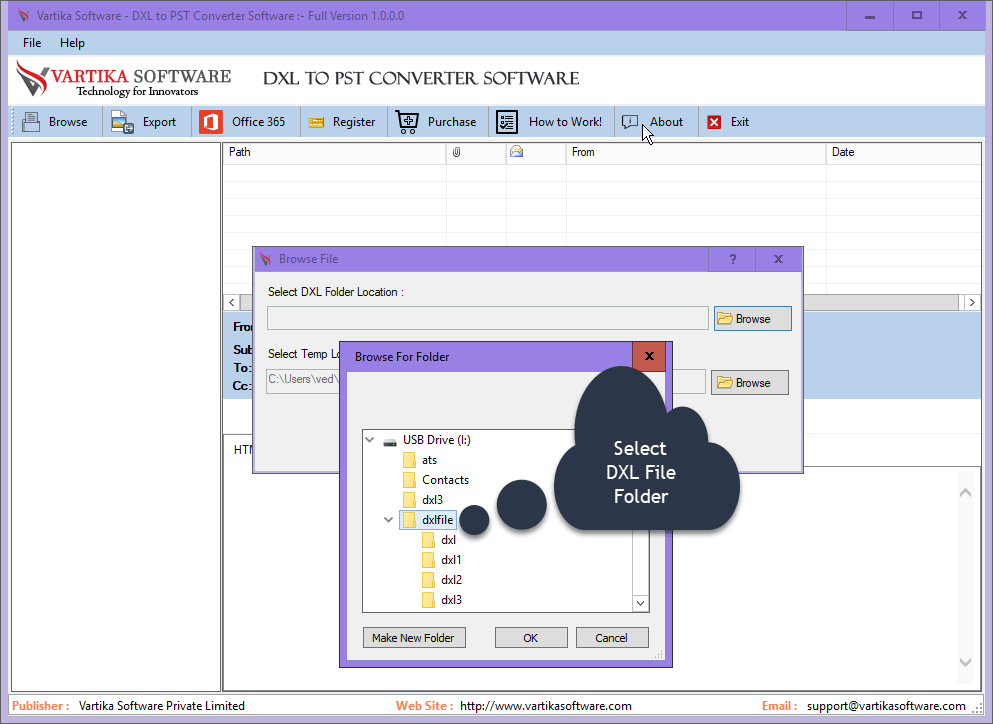Image resolution: width=993 pixels, height=724 pixels.
Task: Click the How to Work checklist icon
Action: 507,122
